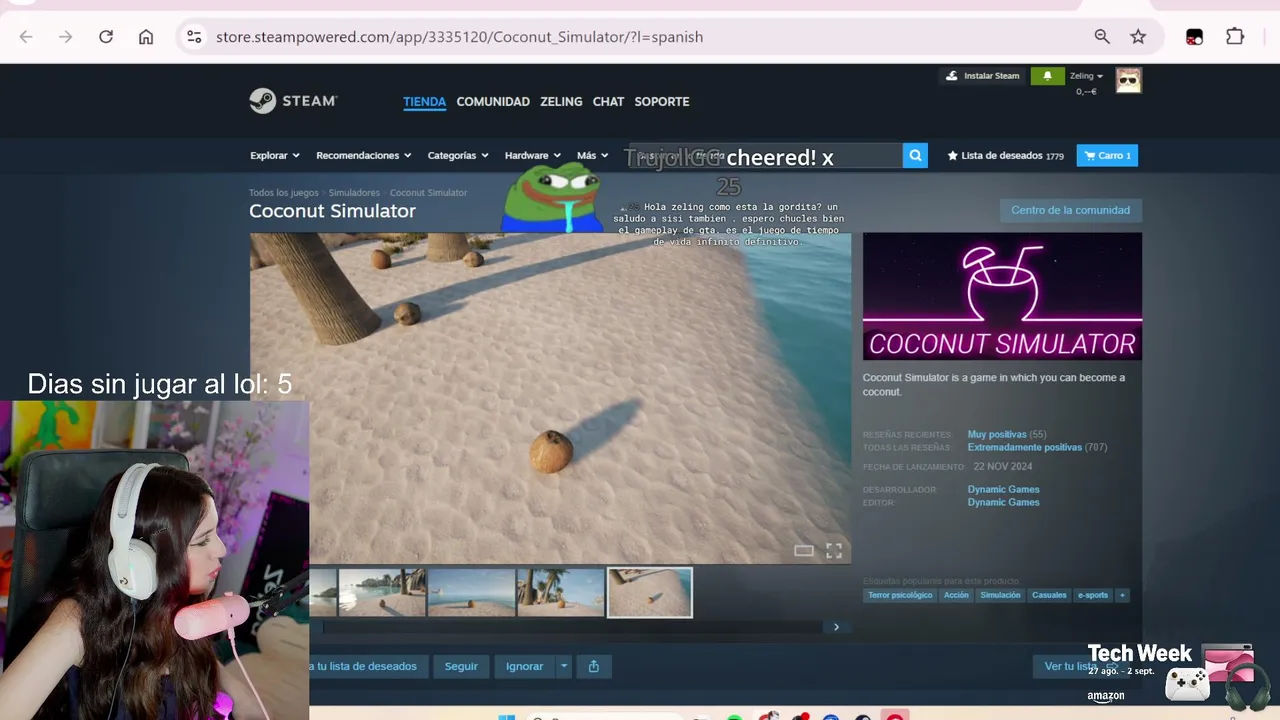The width and height of the screenshot is (1280, 720).
Task: Open the CHAT tab
Action: (608, 101)
